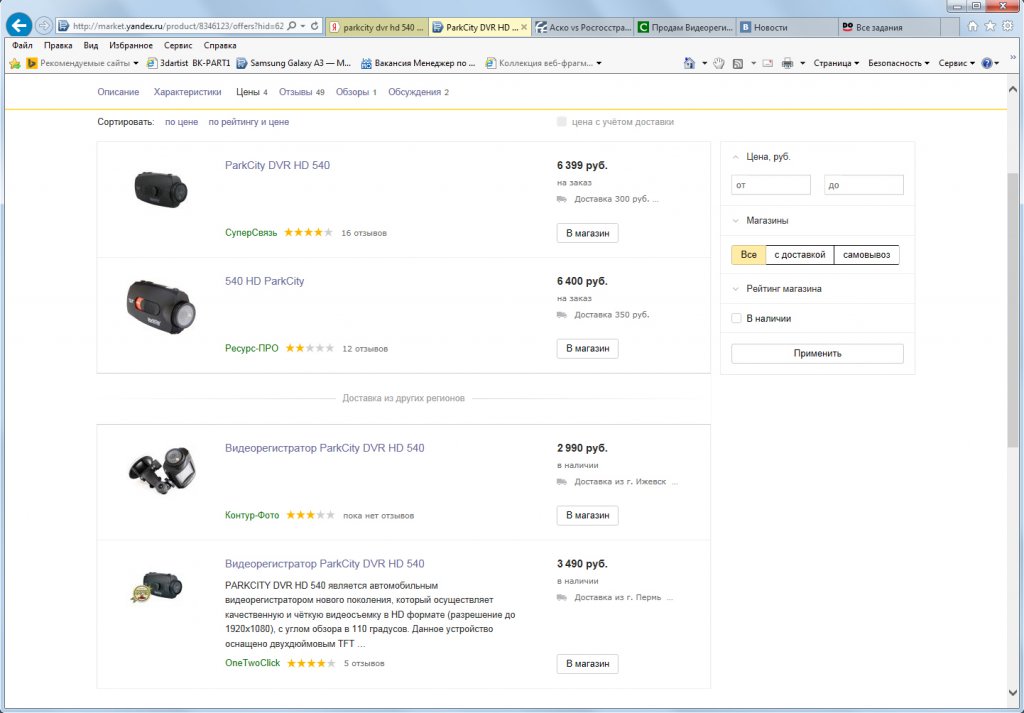Screen dimensions: 1024x713
Task: Click 'В магазин' for Контур-Фото offer
Action: point(588,515)
